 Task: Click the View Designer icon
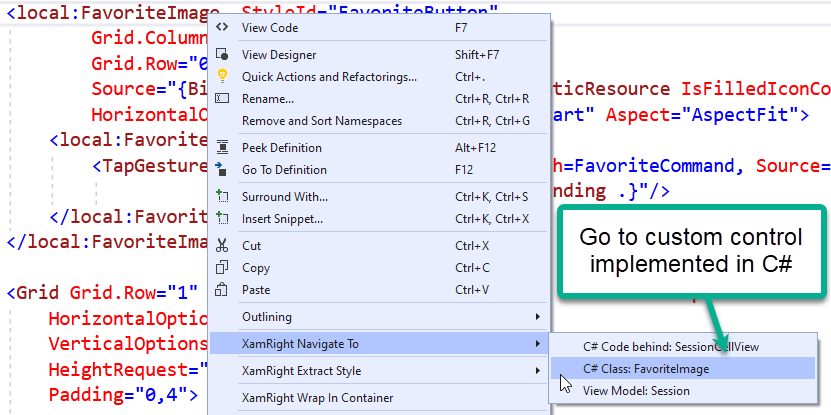pos(222,55)
